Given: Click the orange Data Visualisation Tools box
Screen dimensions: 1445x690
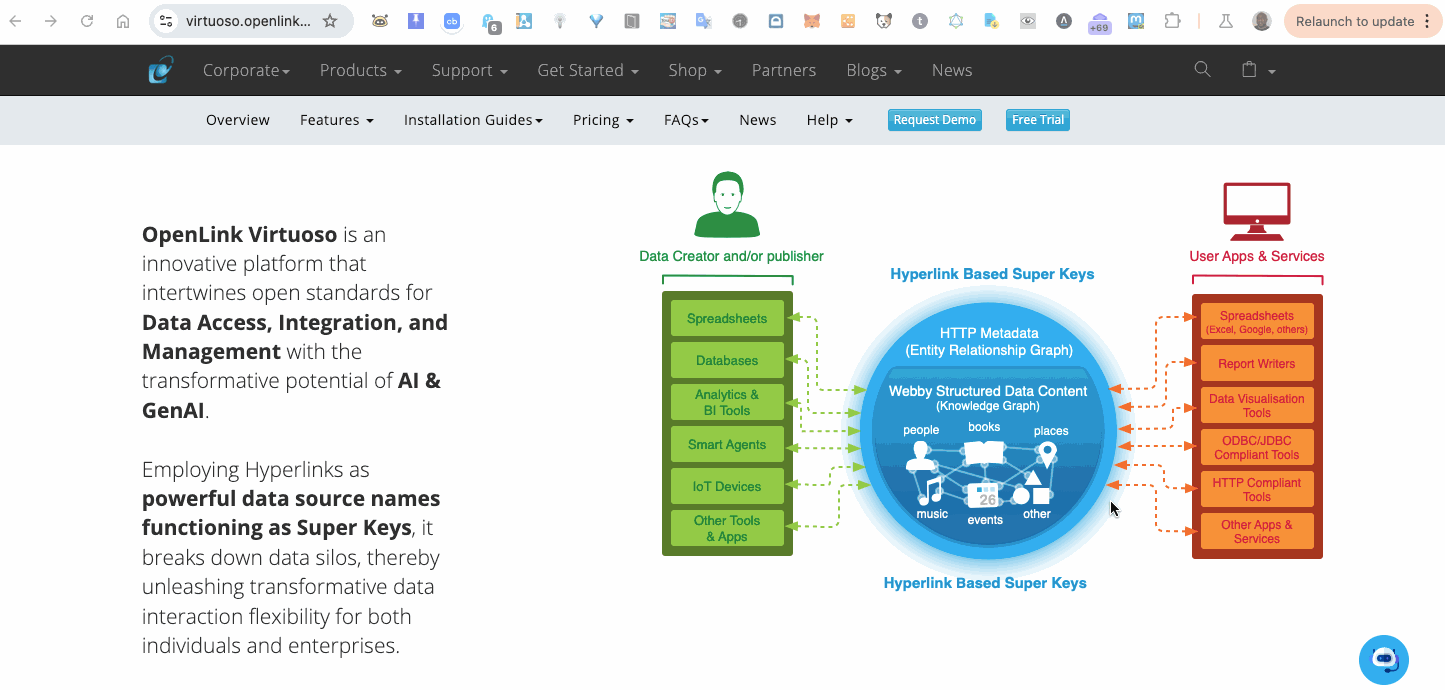Looking at the screenshot, I should (x=1257, y=406).
